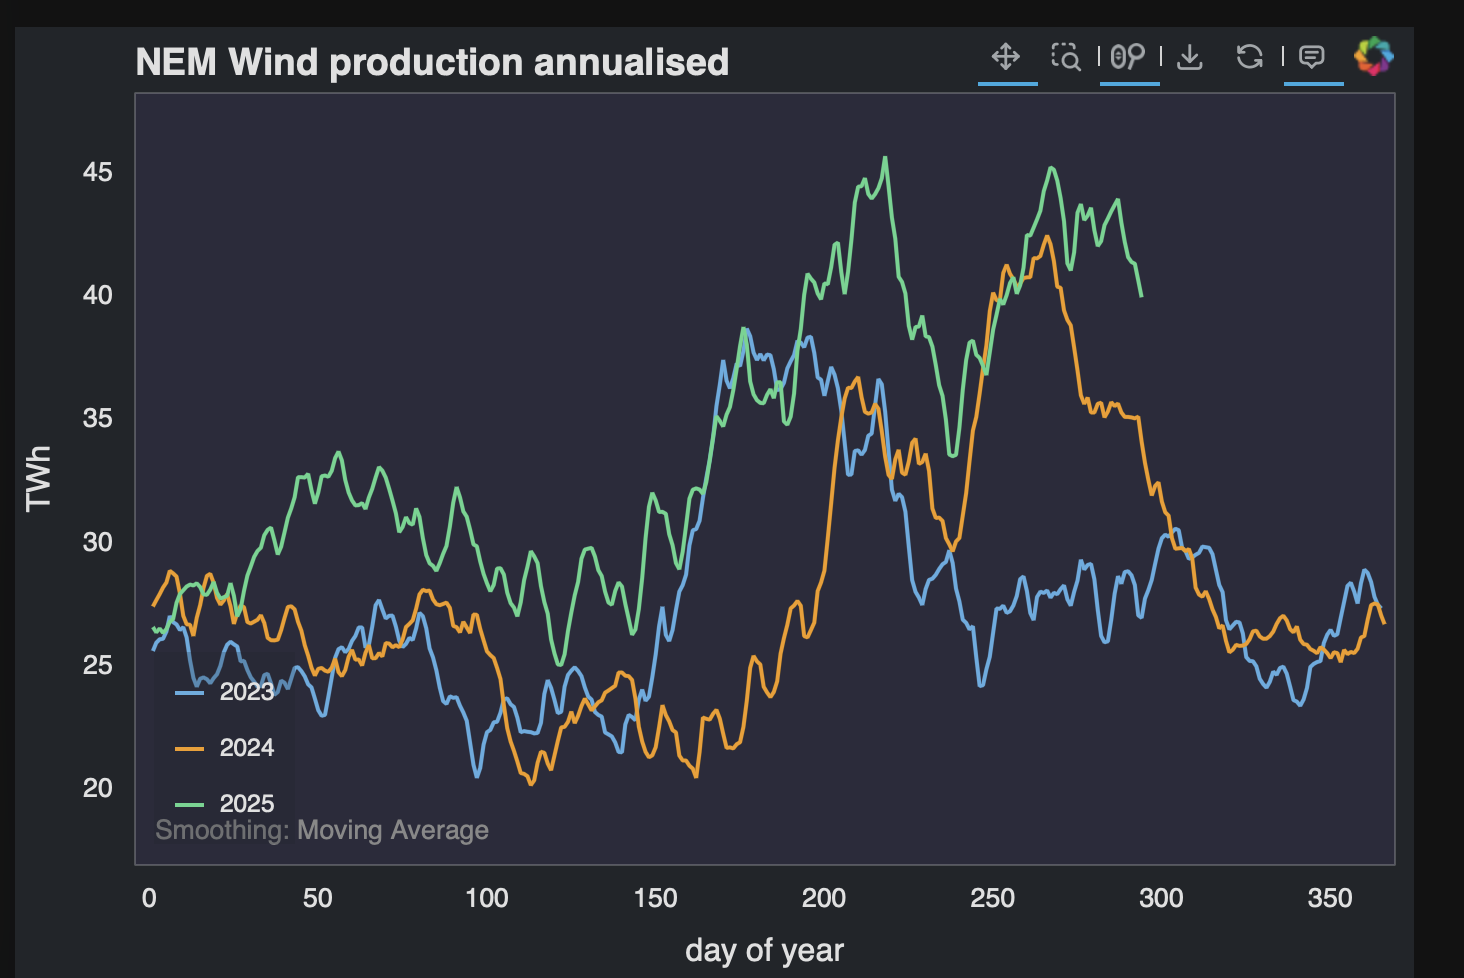The image size is (1464, 978).
Task: Toggle the Wheel Zoom tool
Action: point(1128,57)
